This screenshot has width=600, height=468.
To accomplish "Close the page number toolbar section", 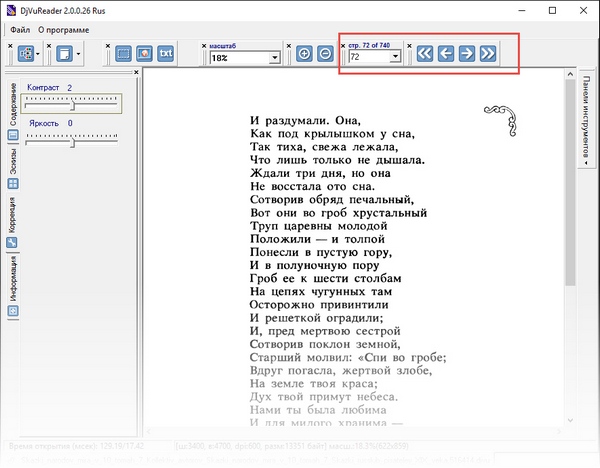I will click(x=343, y=46).
